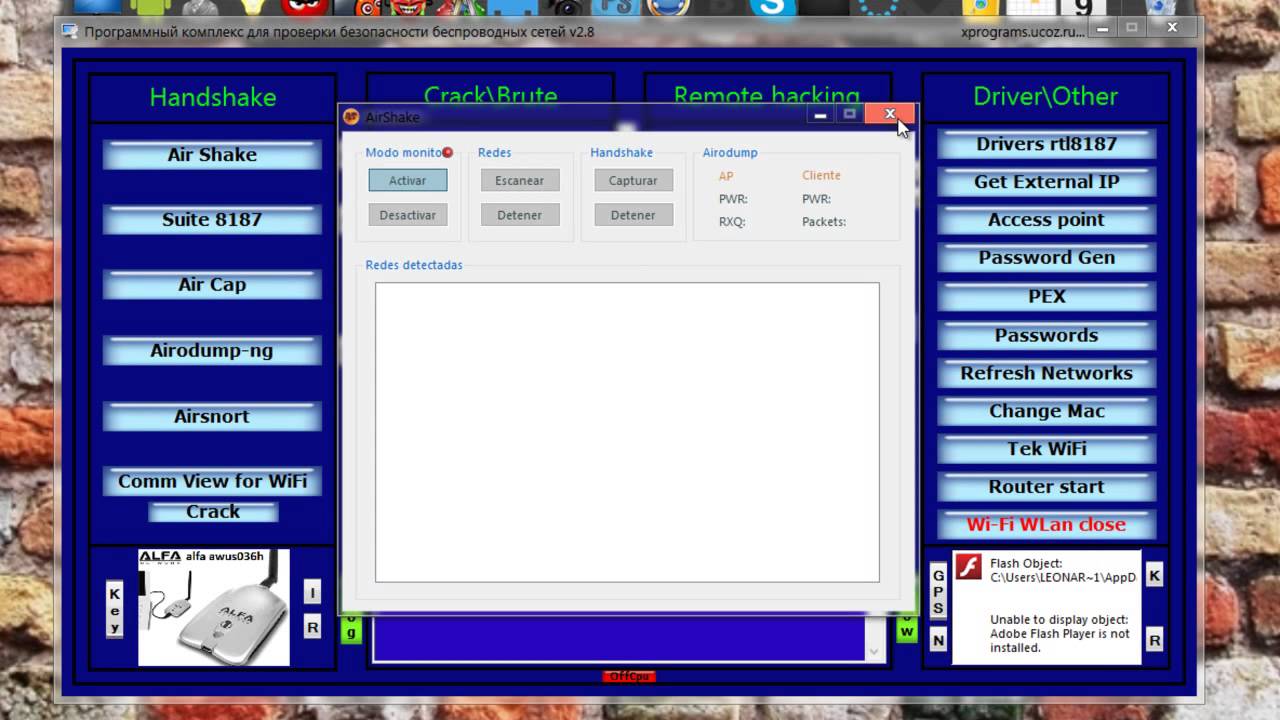Open the Access point option

click(x=1046, y=220)
